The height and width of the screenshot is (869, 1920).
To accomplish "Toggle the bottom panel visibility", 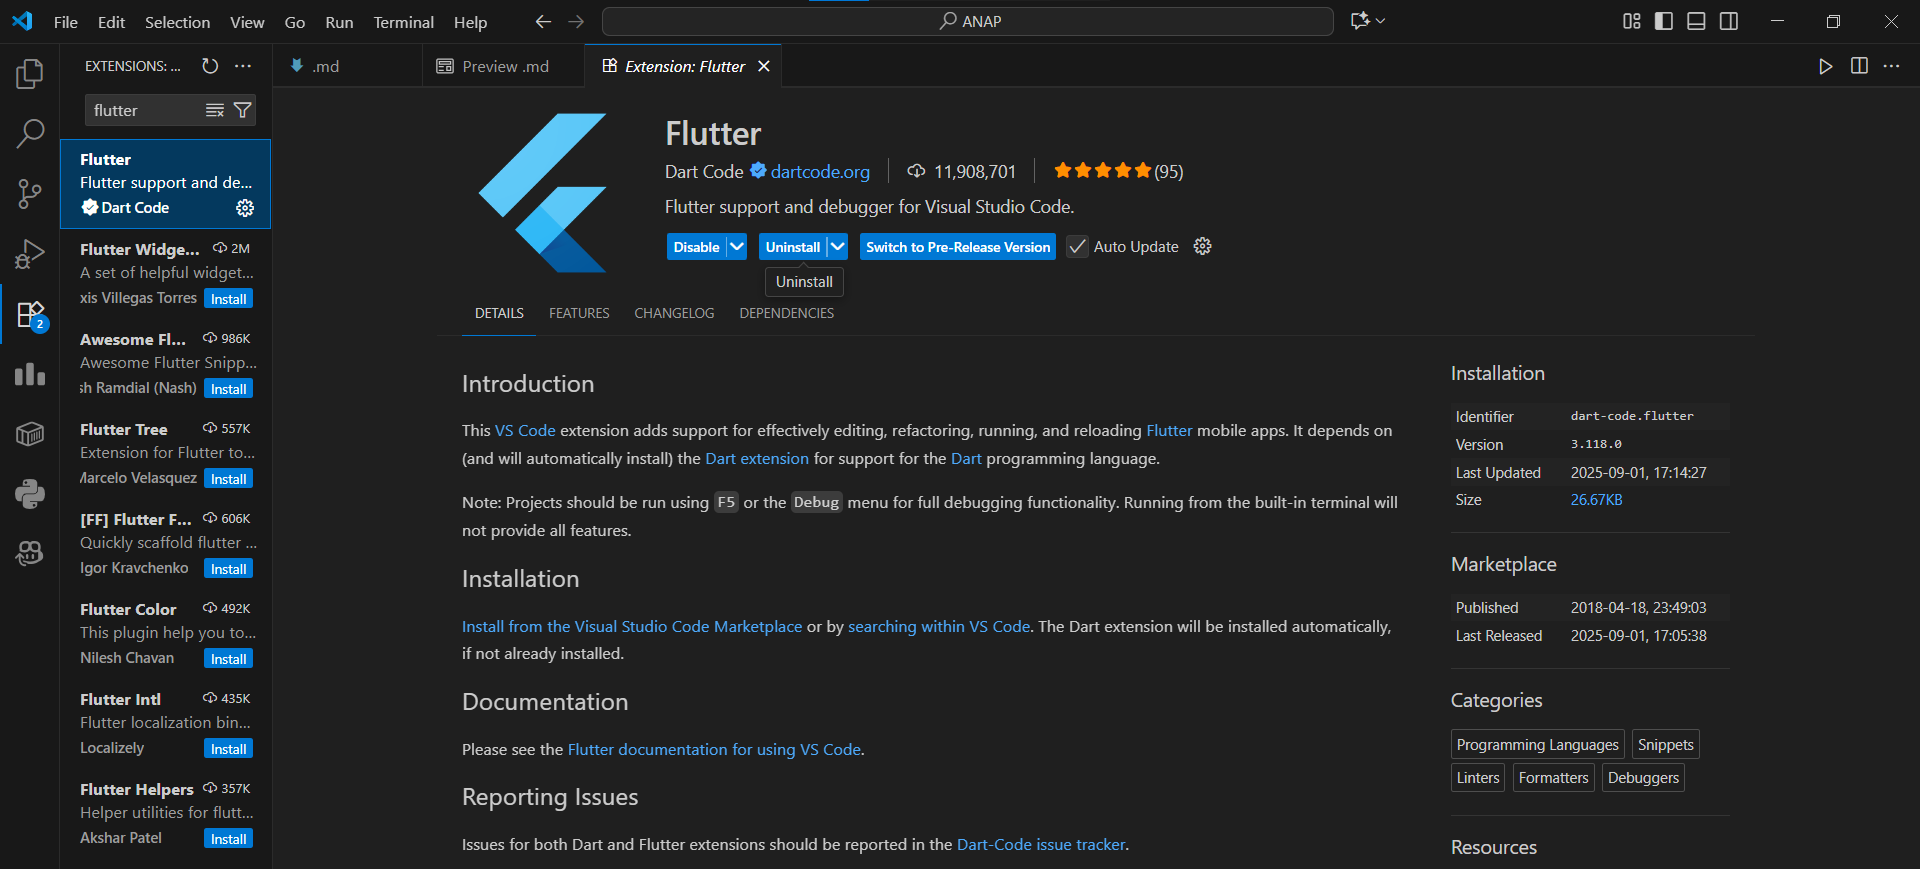I will pyautogui.click(x=1696, y=21).
